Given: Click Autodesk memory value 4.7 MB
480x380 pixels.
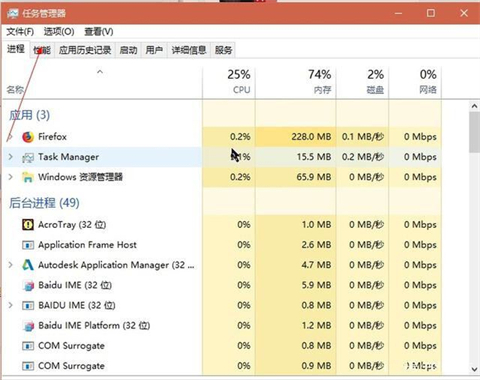Looking at the screenshot, I should tap(317, 265).
